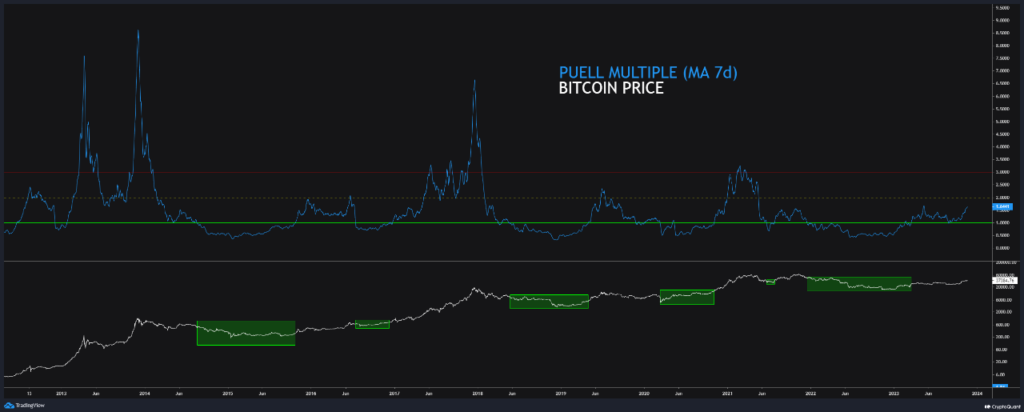Select the BITCOIN PRICE legend text

(611, 89)
